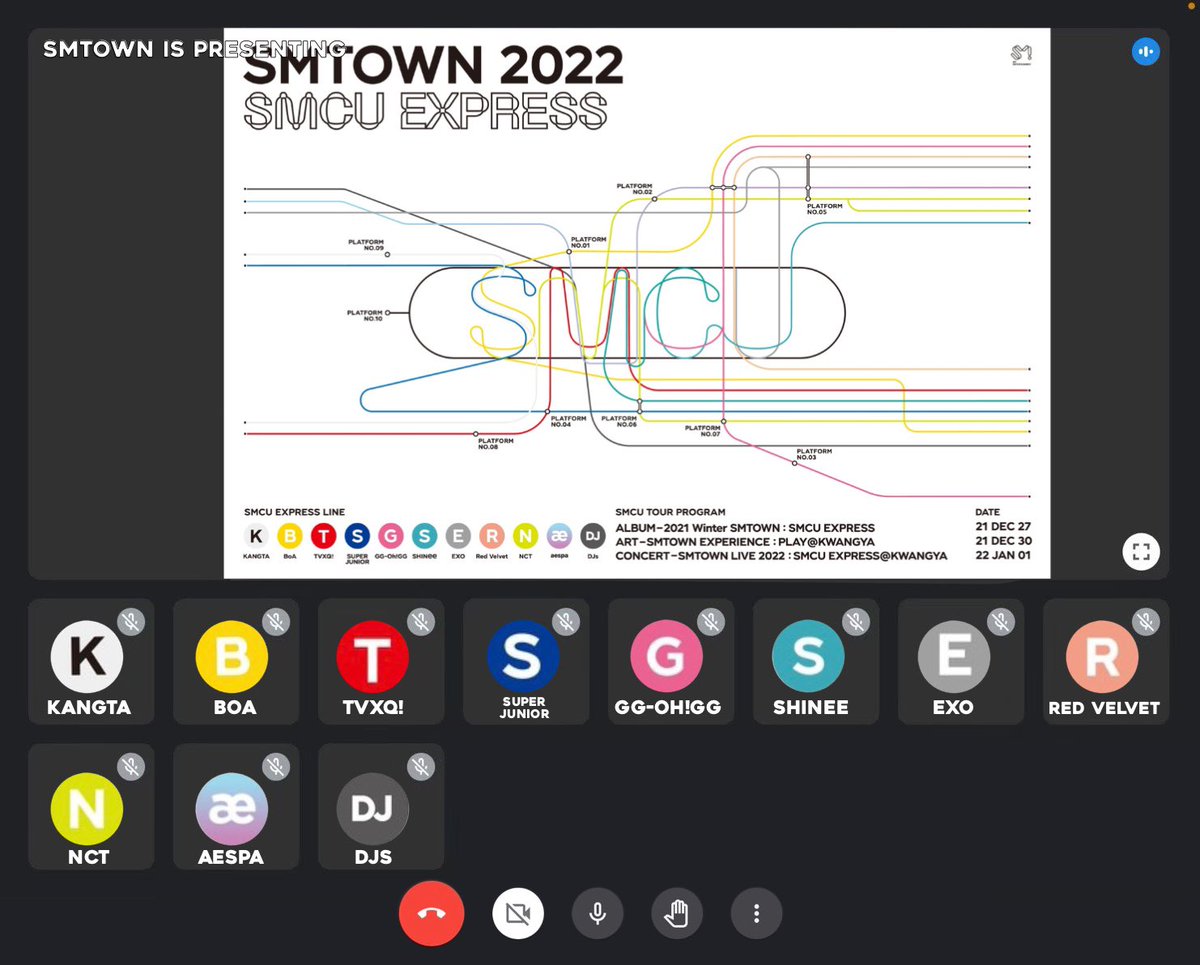Image resolution: width=1200 pixels, height=965 pixels.
Task: Click the 22 JAN 01 date text
Action: tap(1003, 555)
